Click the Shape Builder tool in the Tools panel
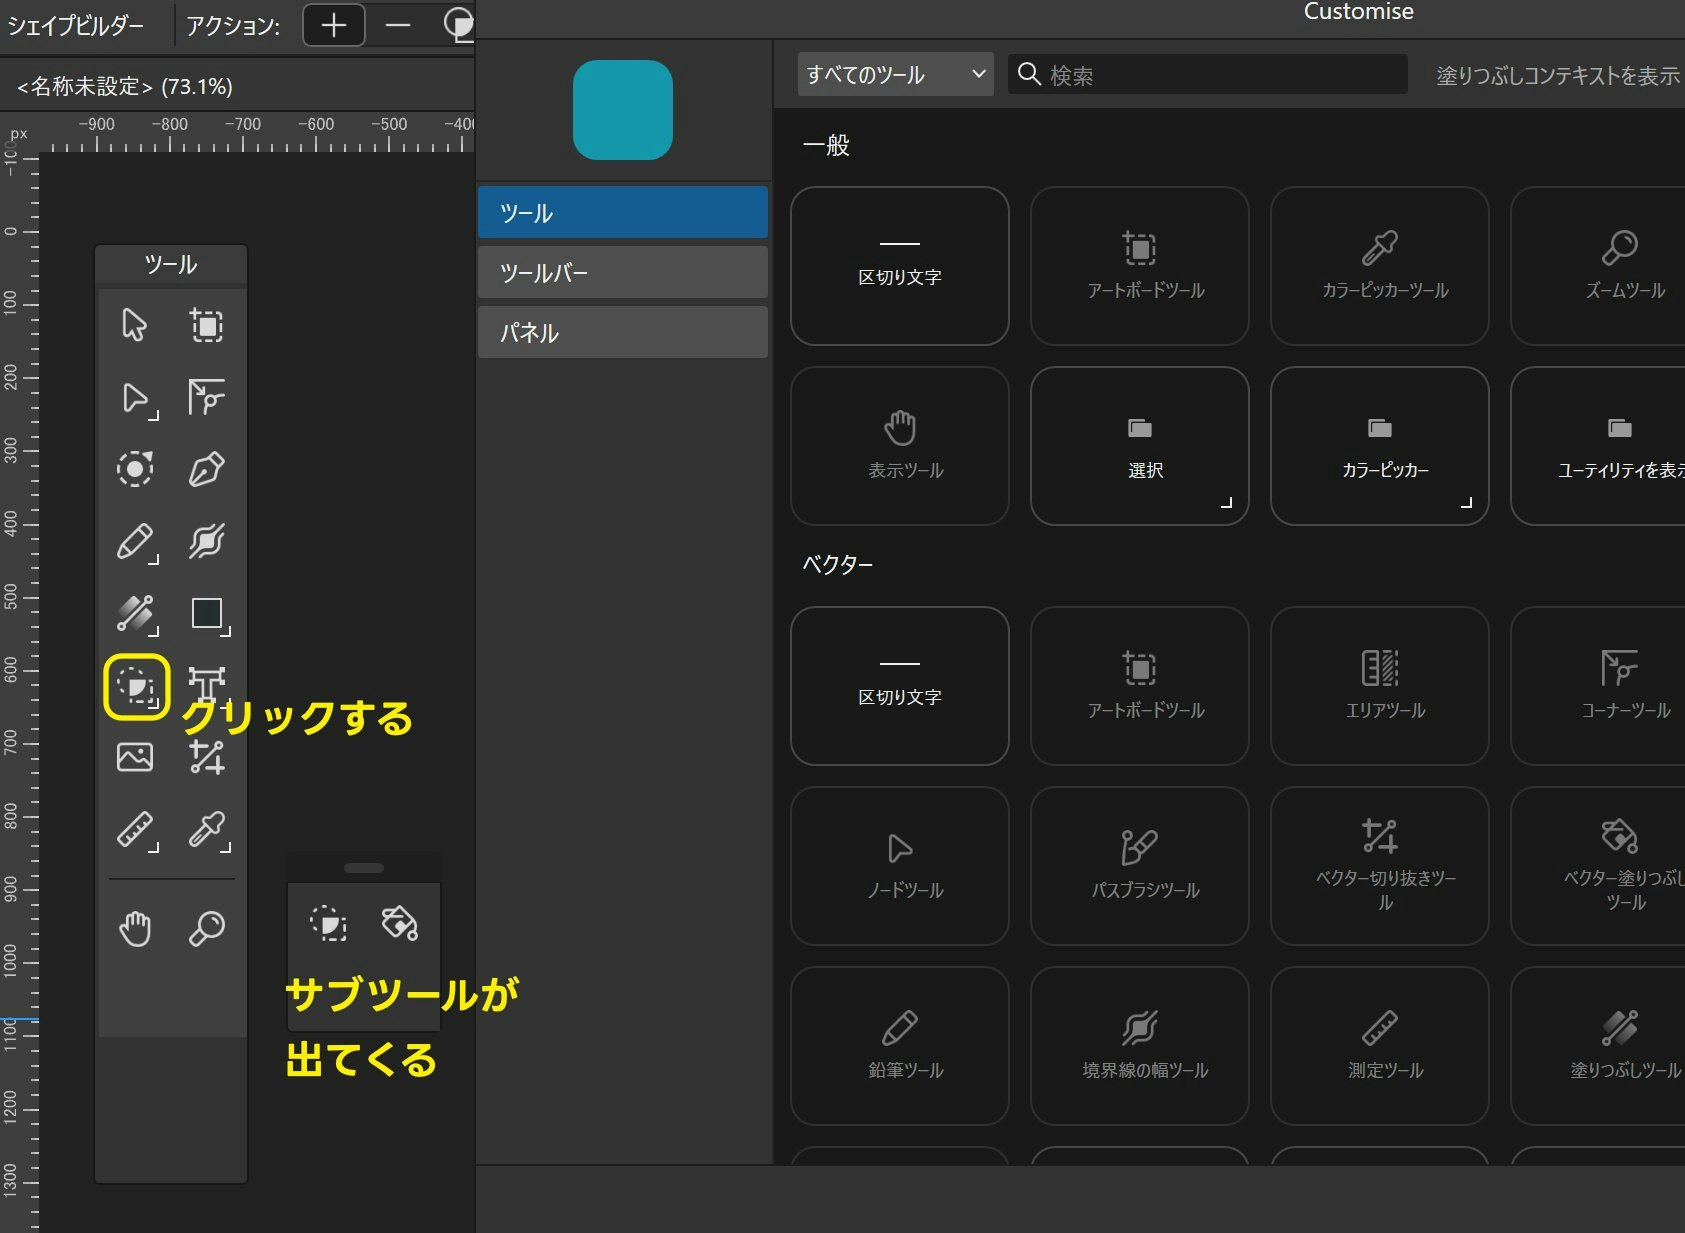Viewport: 1685px width, 1233px height. tap(136, 687)
